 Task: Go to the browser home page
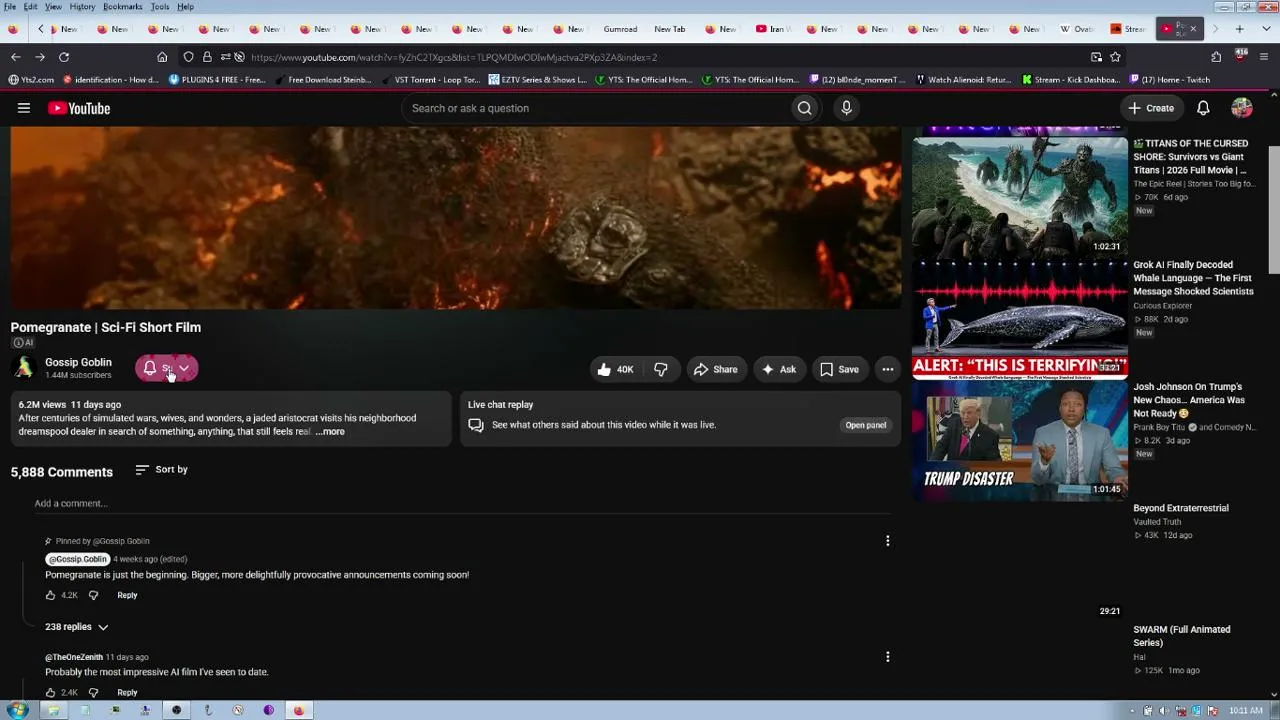click(x=162, y=57)
